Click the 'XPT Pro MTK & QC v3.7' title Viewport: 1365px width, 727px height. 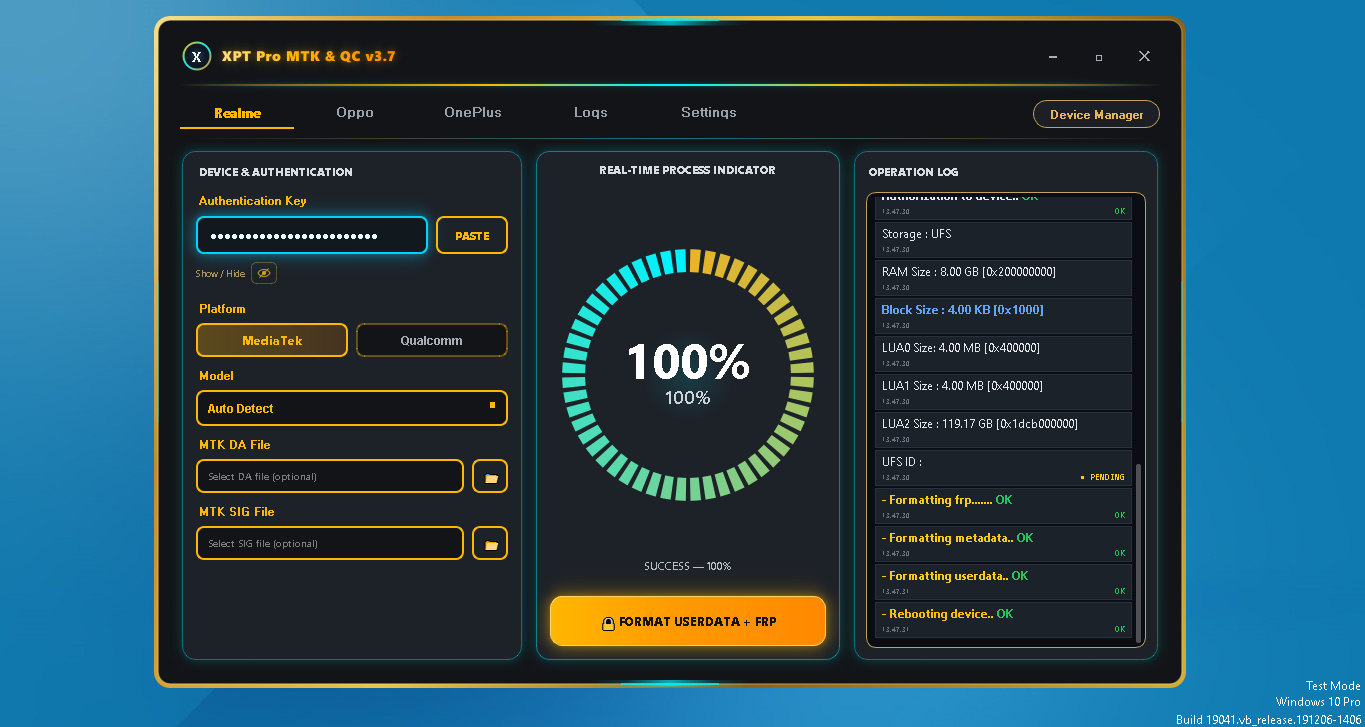click(x=308, y=56)
